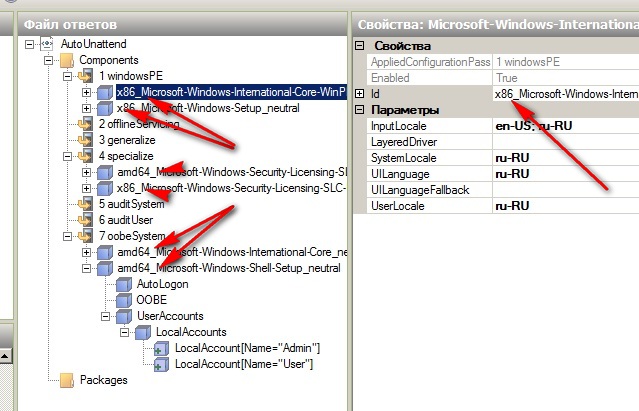Click the 6 auditUser pass icon
Viewport: 639px width, 411px height.
(85, 220)
